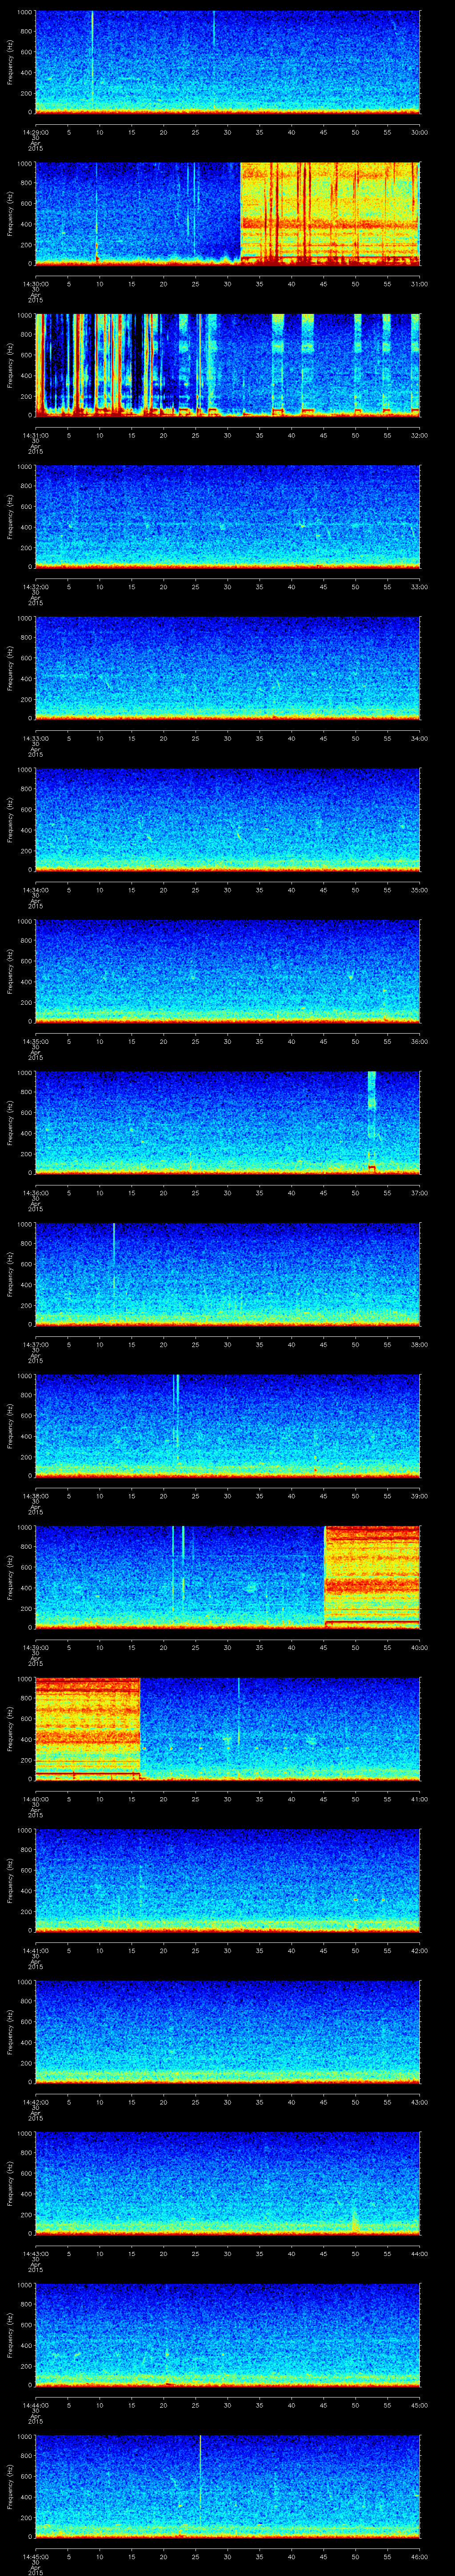This screenshot has width=455, height=2576.
Task: Click the spectrogram panel starting at 14:29:00
Action: click(228, 62)
